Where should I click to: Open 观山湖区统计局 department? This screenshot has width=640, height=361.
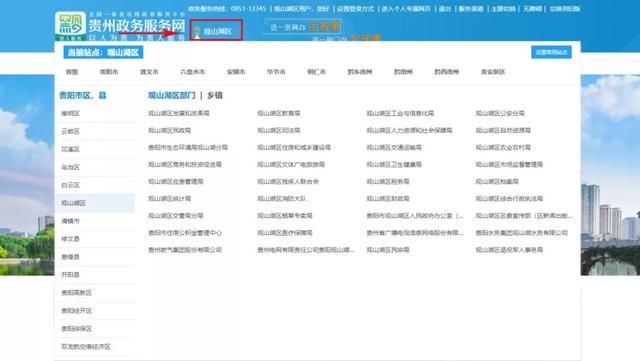coord(169,199)
